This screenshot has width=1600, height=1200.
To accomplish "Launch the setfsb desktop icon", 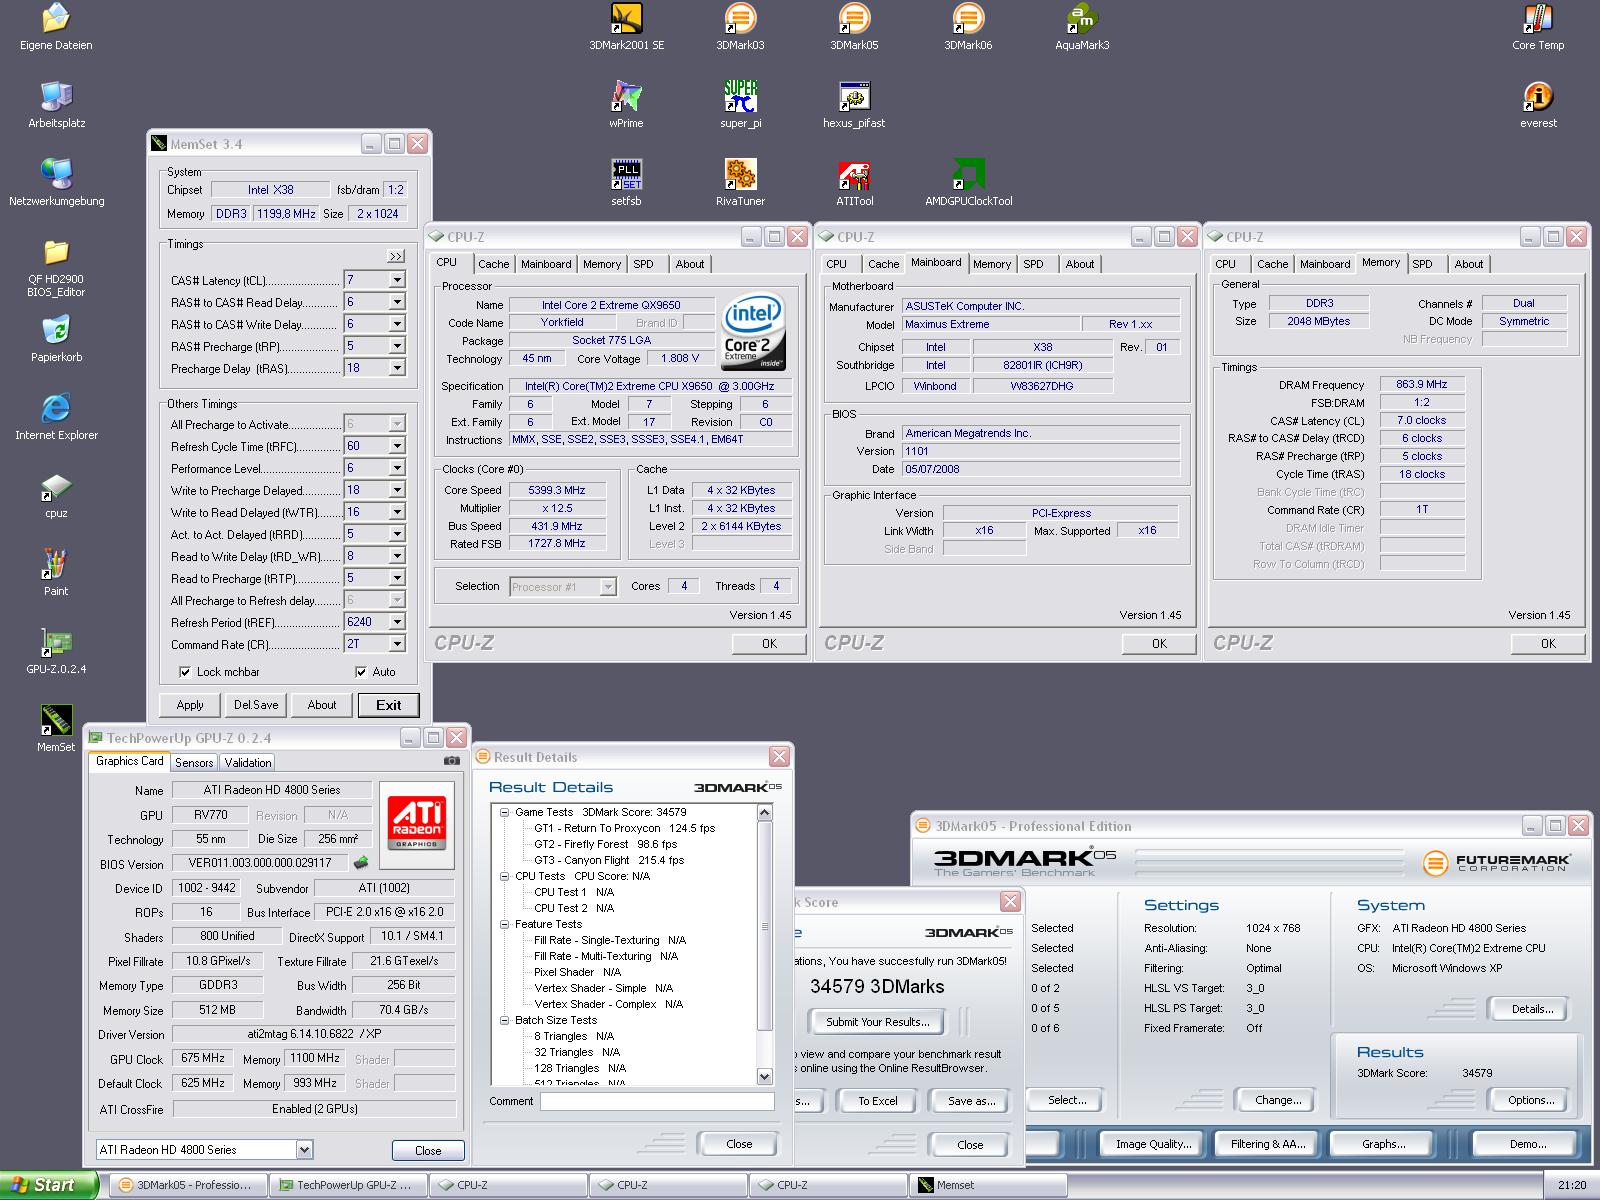I will point(626,183).
